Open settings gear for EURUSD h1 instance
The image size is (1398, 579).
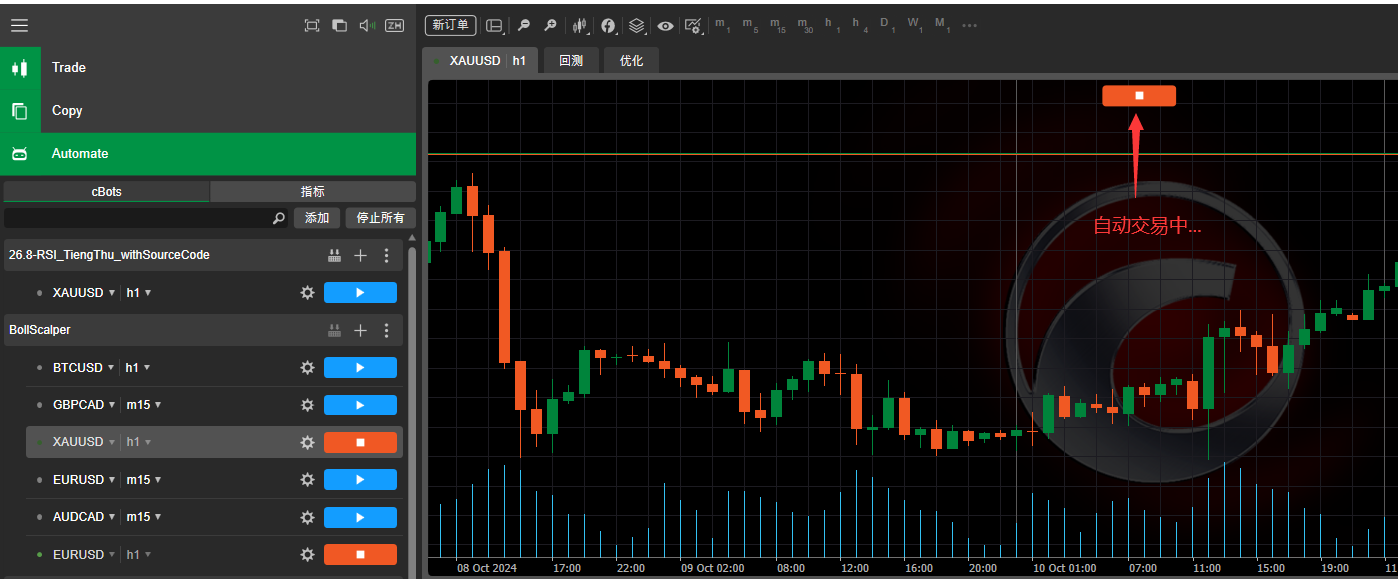[x=307, y=554]
